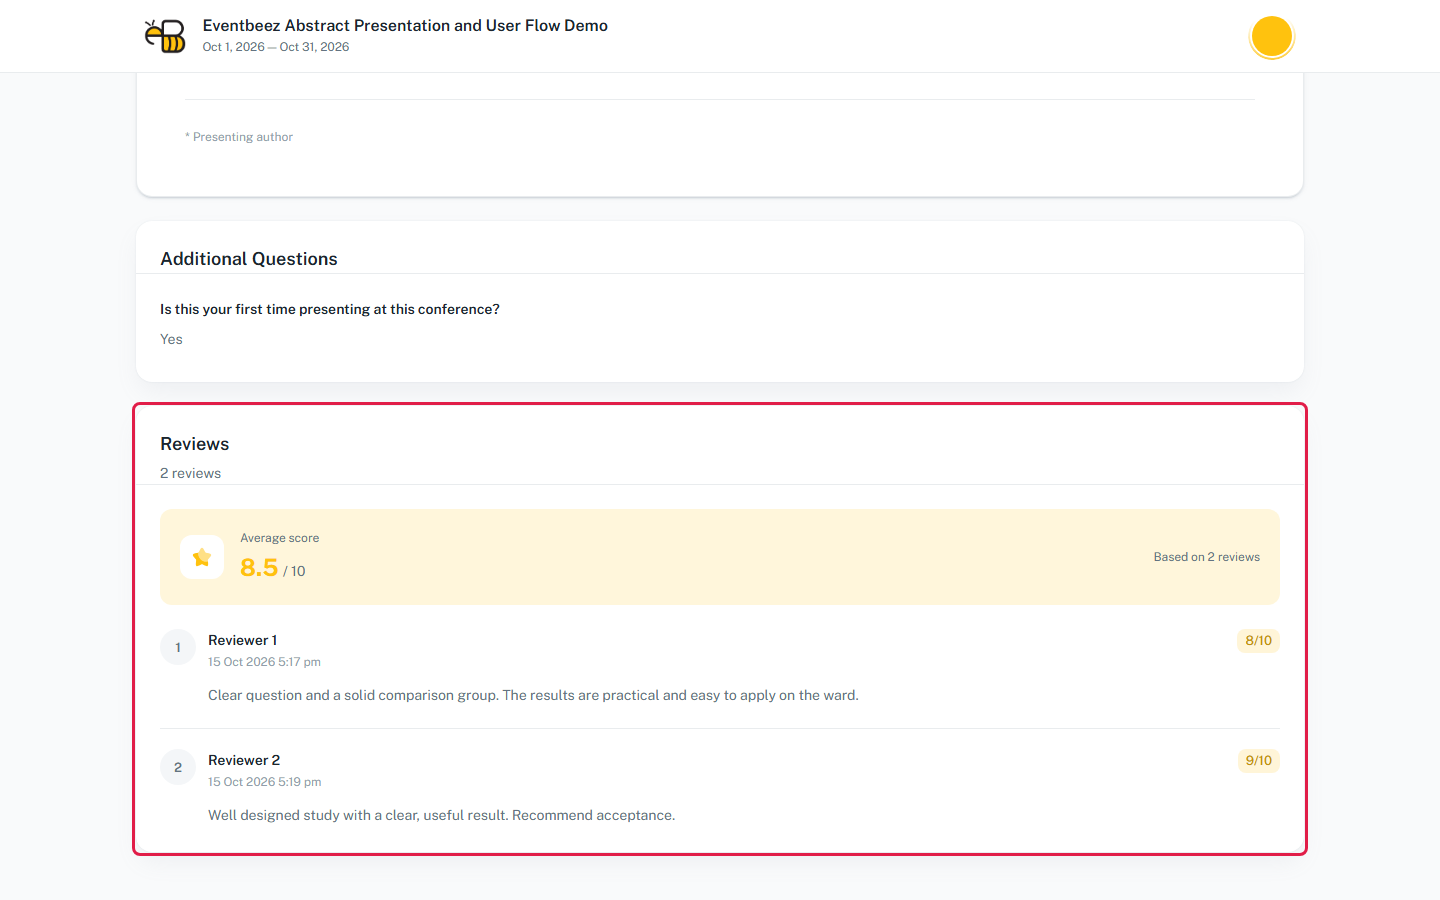Select Reviewer 1's comment about comparison group

pos(533,696)
